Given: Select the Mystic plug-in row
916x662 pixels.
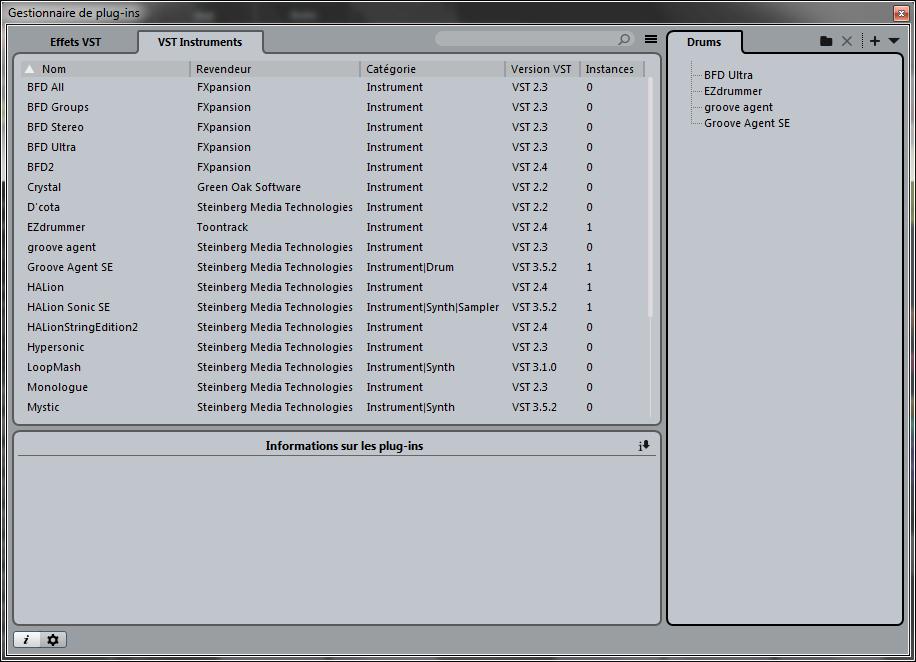Looking at the screenshot, I should click(x=334, y=407).
